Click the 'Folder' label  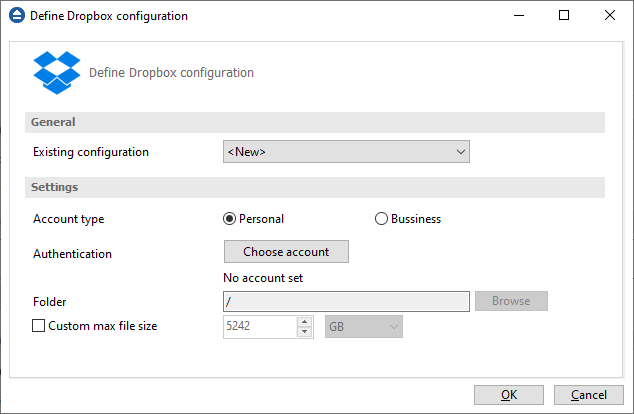[49, 302]
